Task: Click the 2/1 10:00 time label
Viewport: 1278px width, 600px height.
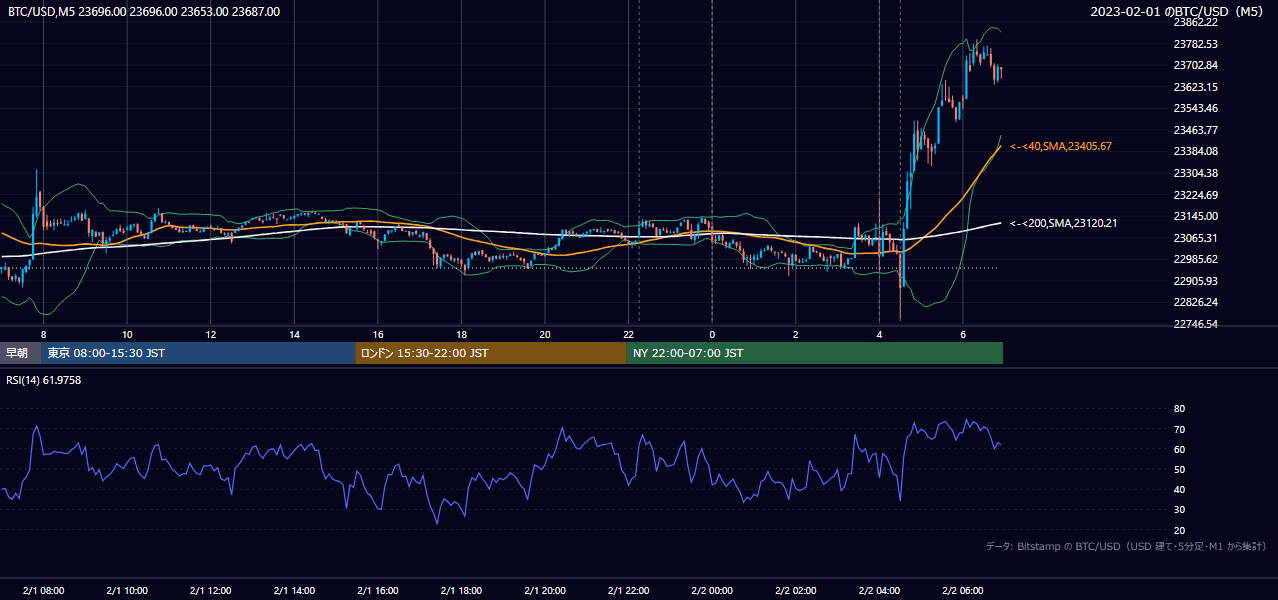Action: click(127, 590)
